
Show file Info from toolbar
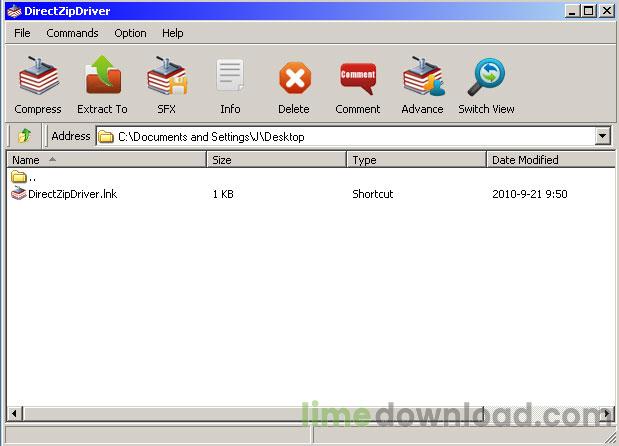click(x=230, y=75)
